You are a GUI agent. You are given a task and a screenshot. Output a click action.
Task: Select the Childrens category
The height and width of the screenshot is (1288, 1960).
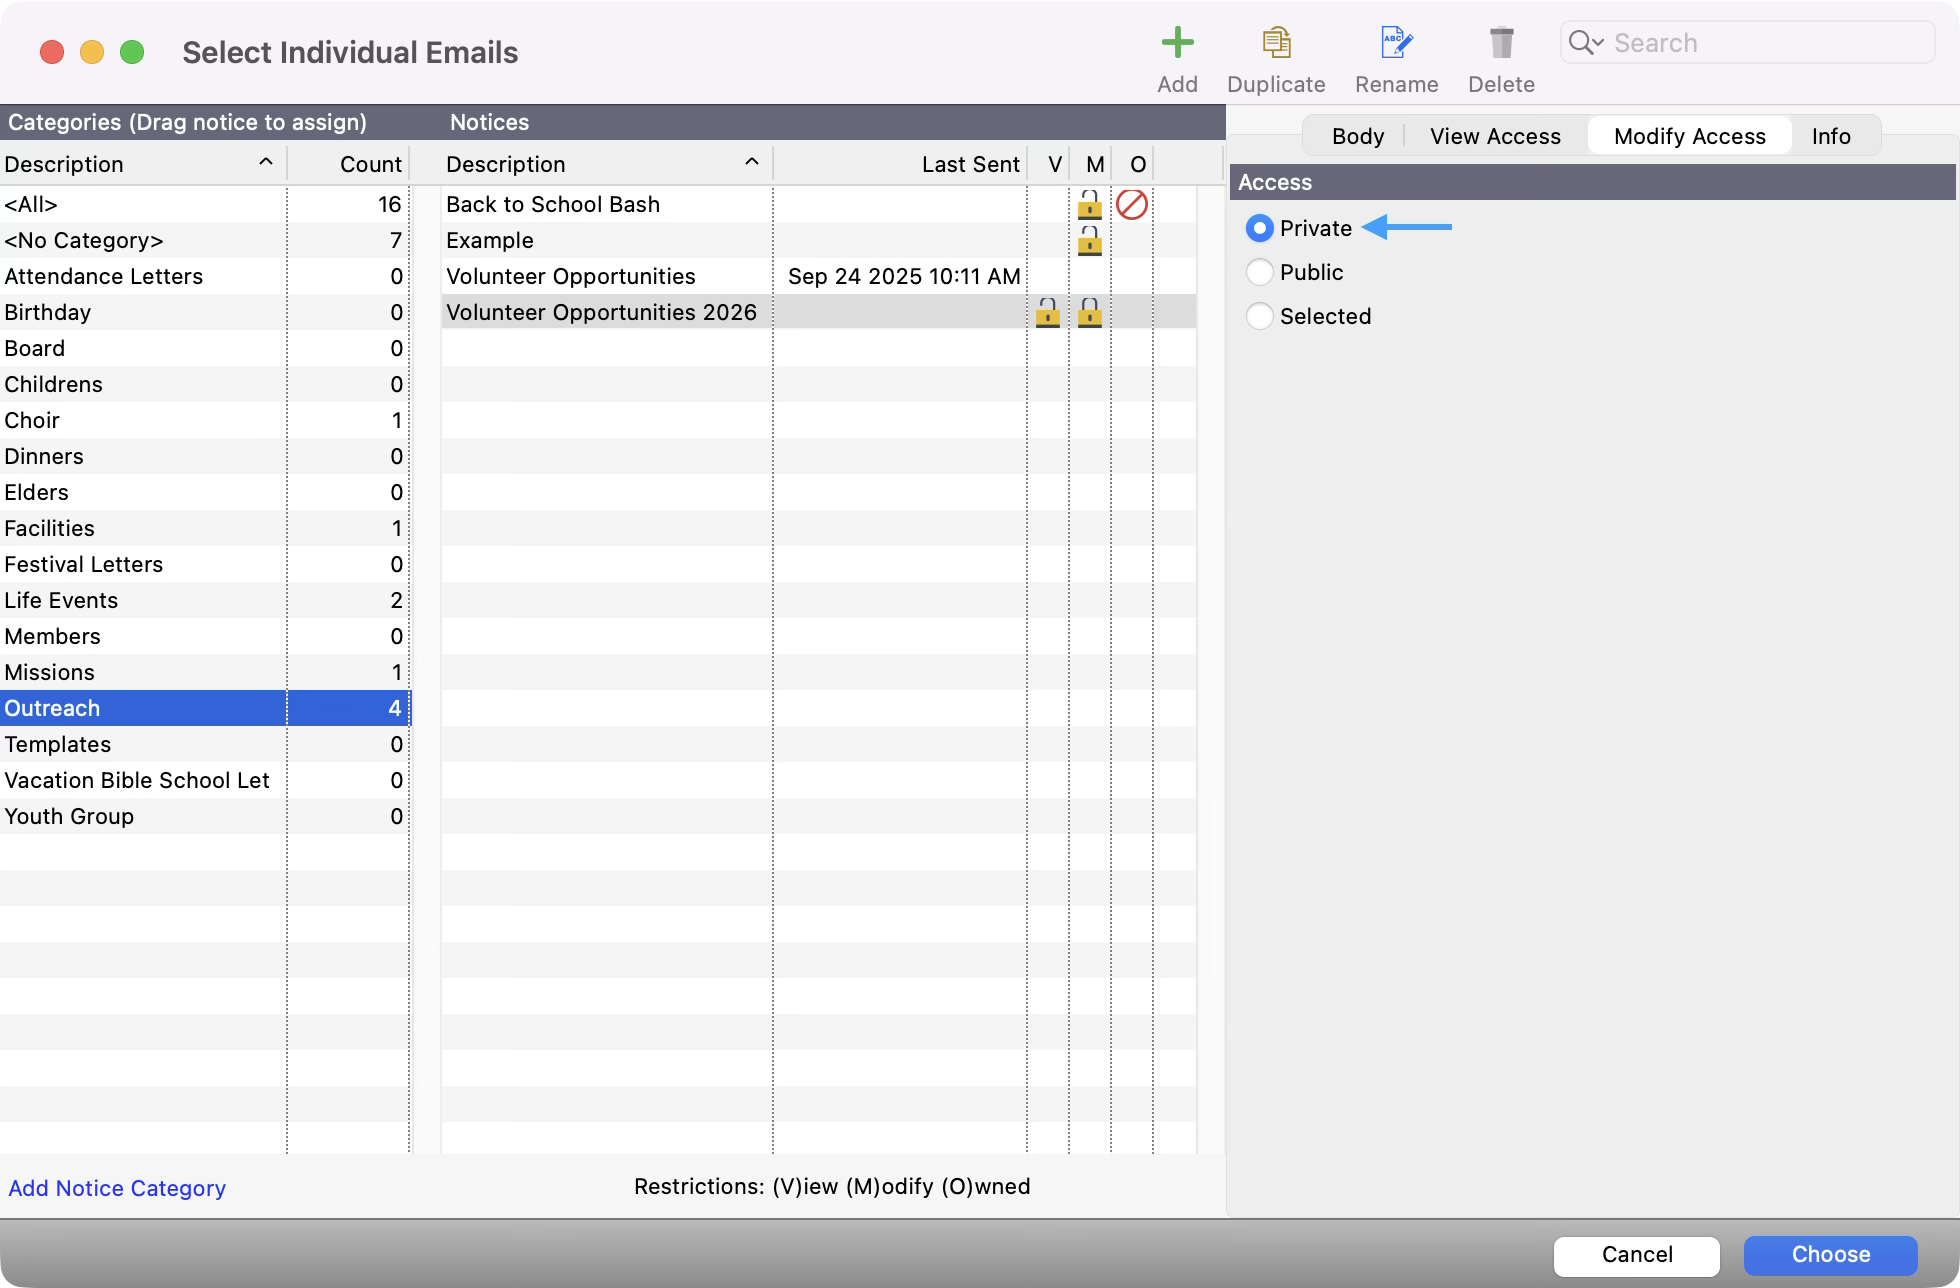point(204,385)
